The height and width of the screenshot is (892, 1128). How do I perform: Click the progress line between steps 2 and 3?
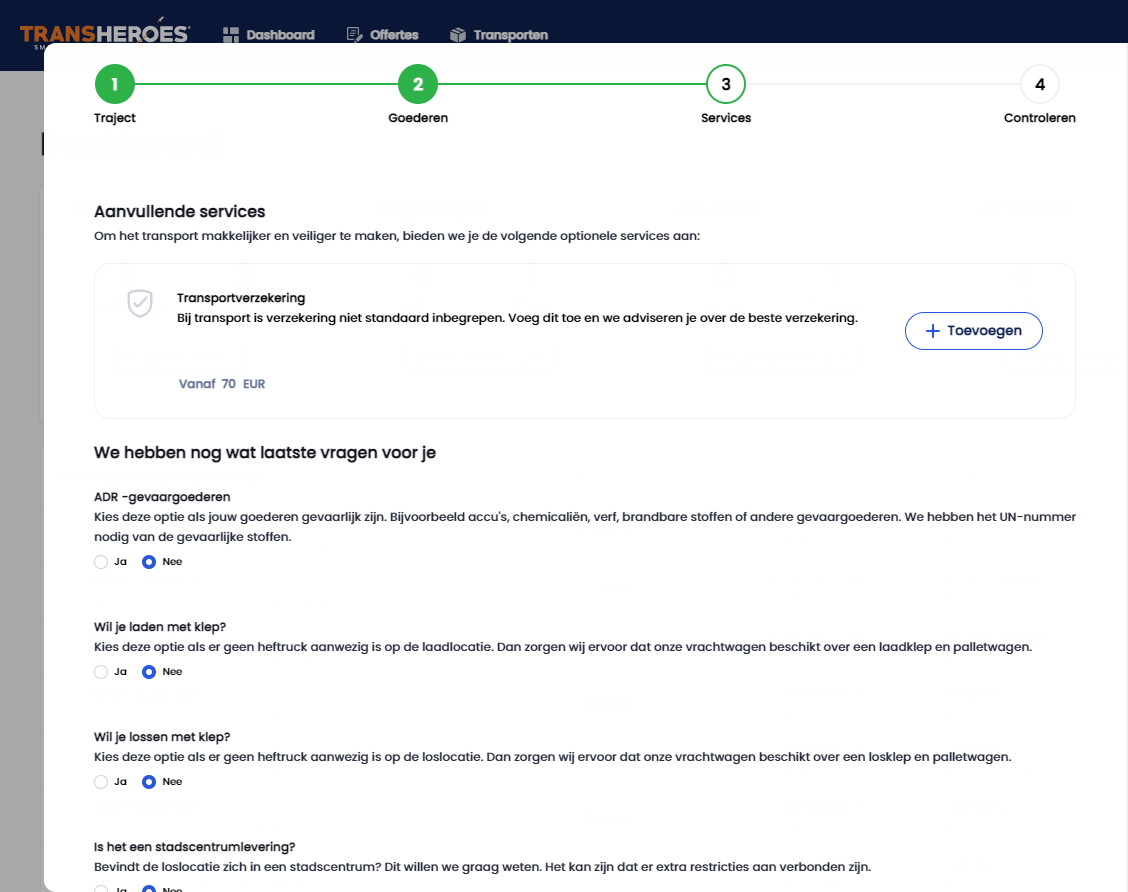pos(572,85)
